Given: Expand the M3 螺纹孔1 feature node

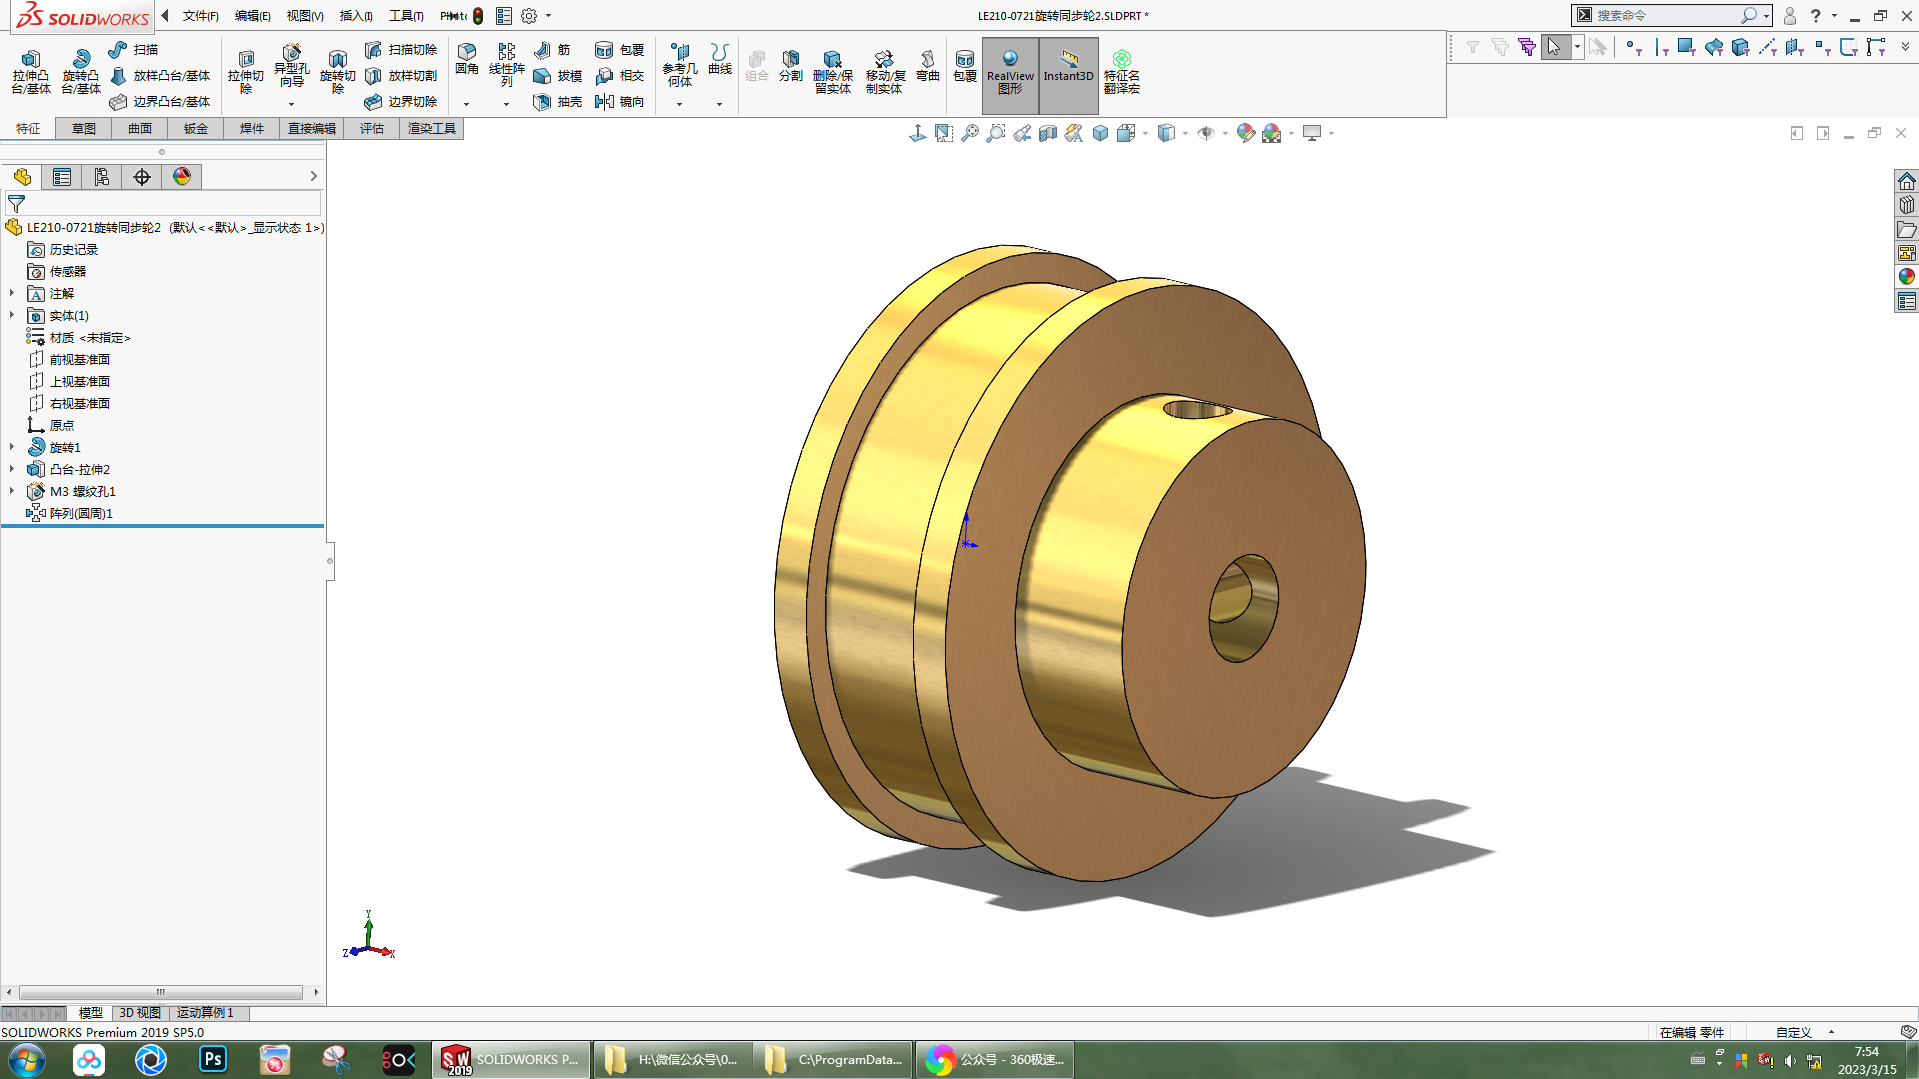Looking at the screenshot, I should pos(12,491).
